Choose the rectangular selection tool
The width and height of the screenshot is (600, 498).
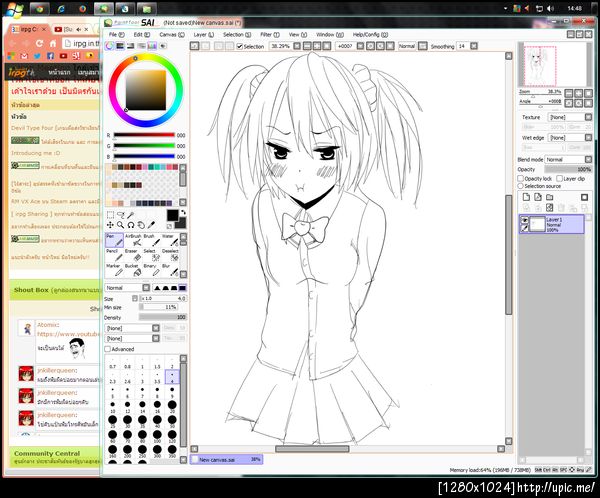[110, 215]
